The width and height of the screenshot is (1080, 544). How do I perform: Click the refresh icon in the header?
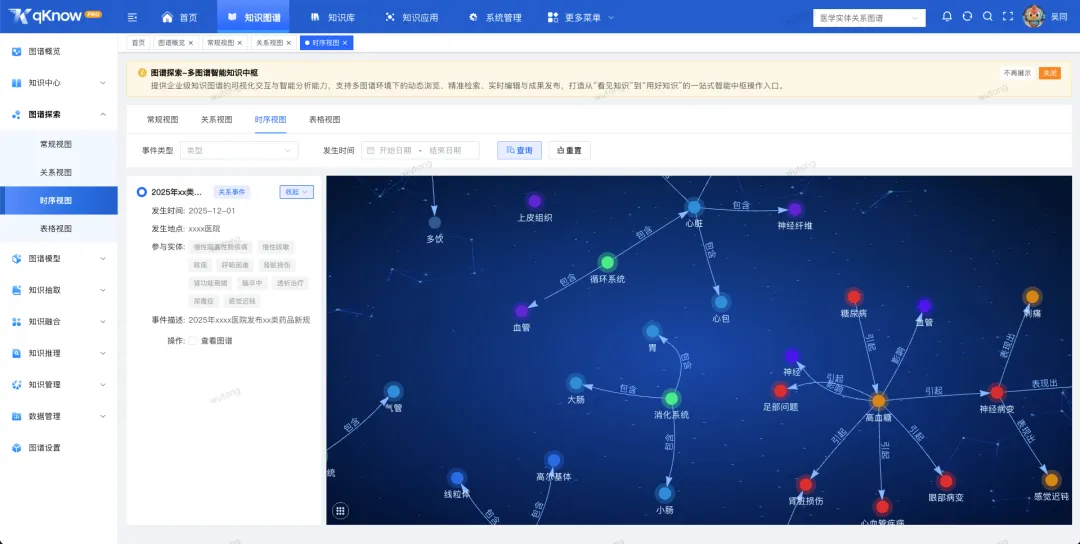(967, 17)
